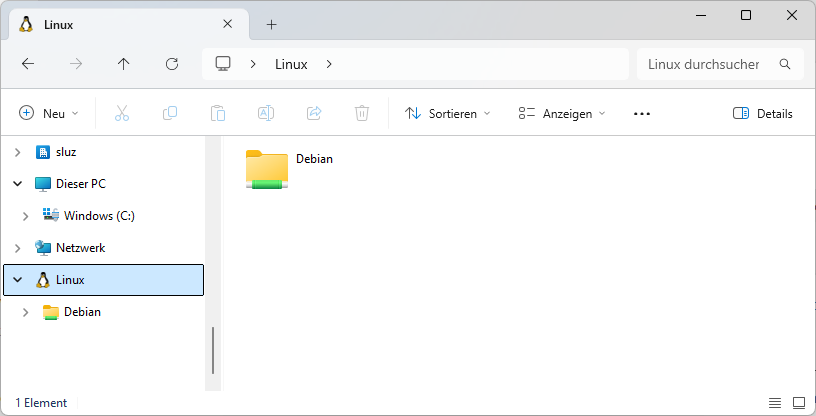This screenshot has height=416, width=816.
Task: Select Linux in the navigation pane
Action: click(x=104, y=280)
